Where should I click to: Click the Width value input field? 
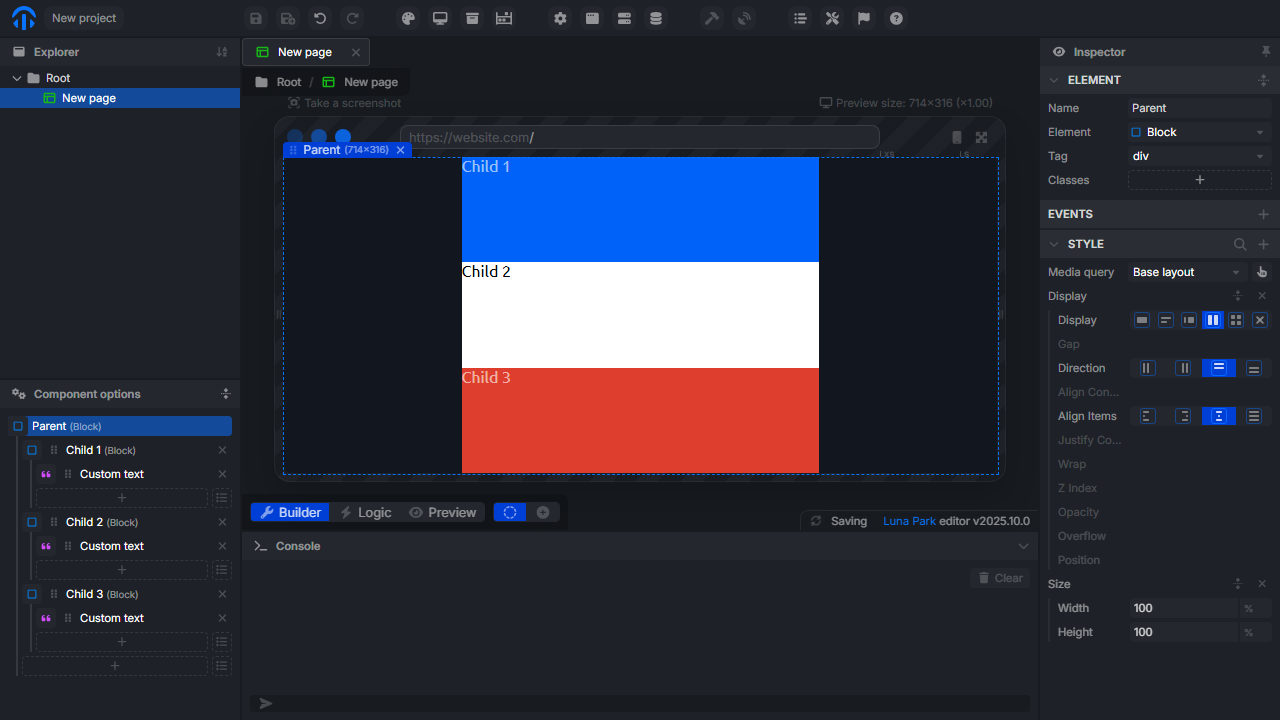[x=1184, y=608]
